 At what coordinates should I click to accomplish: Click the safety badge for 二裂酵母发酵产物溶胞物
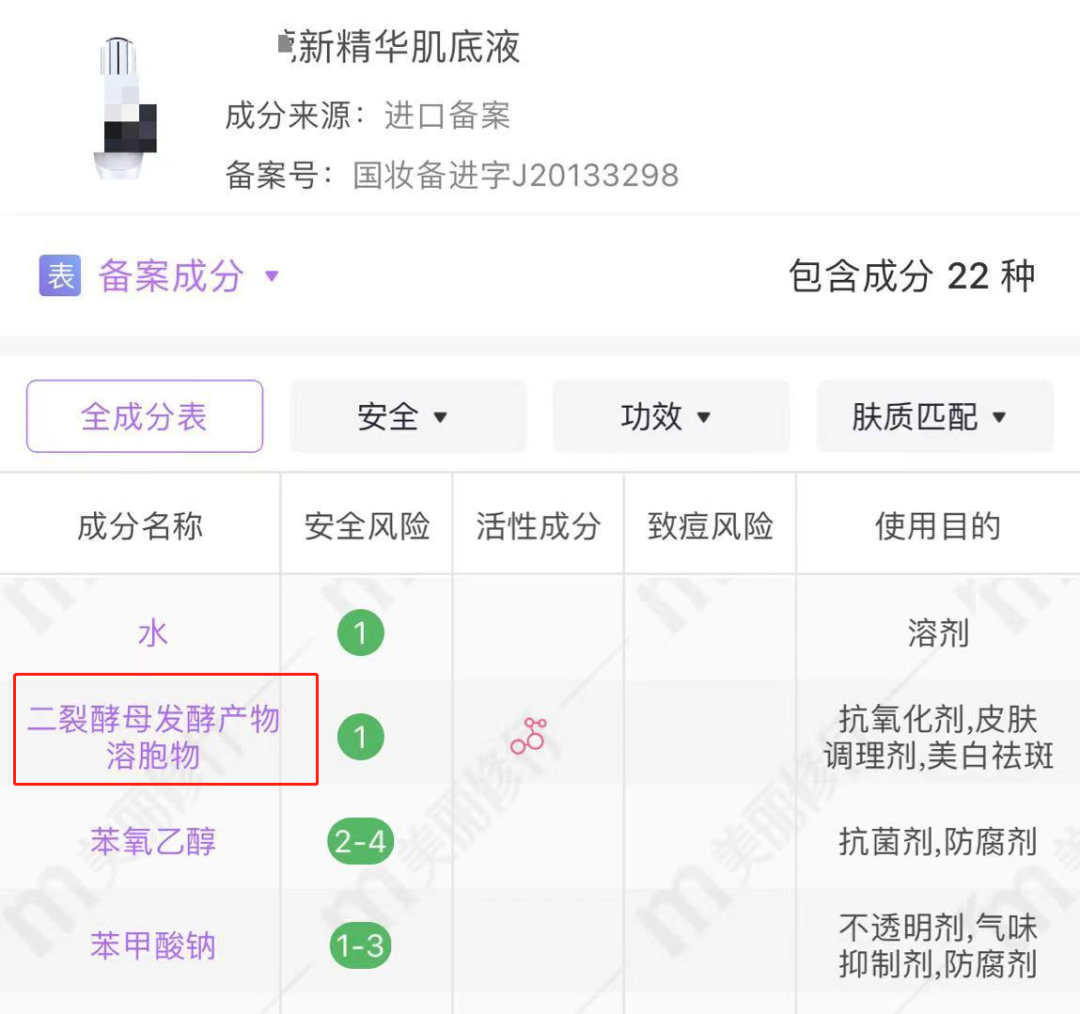click(x=361, y=738)
